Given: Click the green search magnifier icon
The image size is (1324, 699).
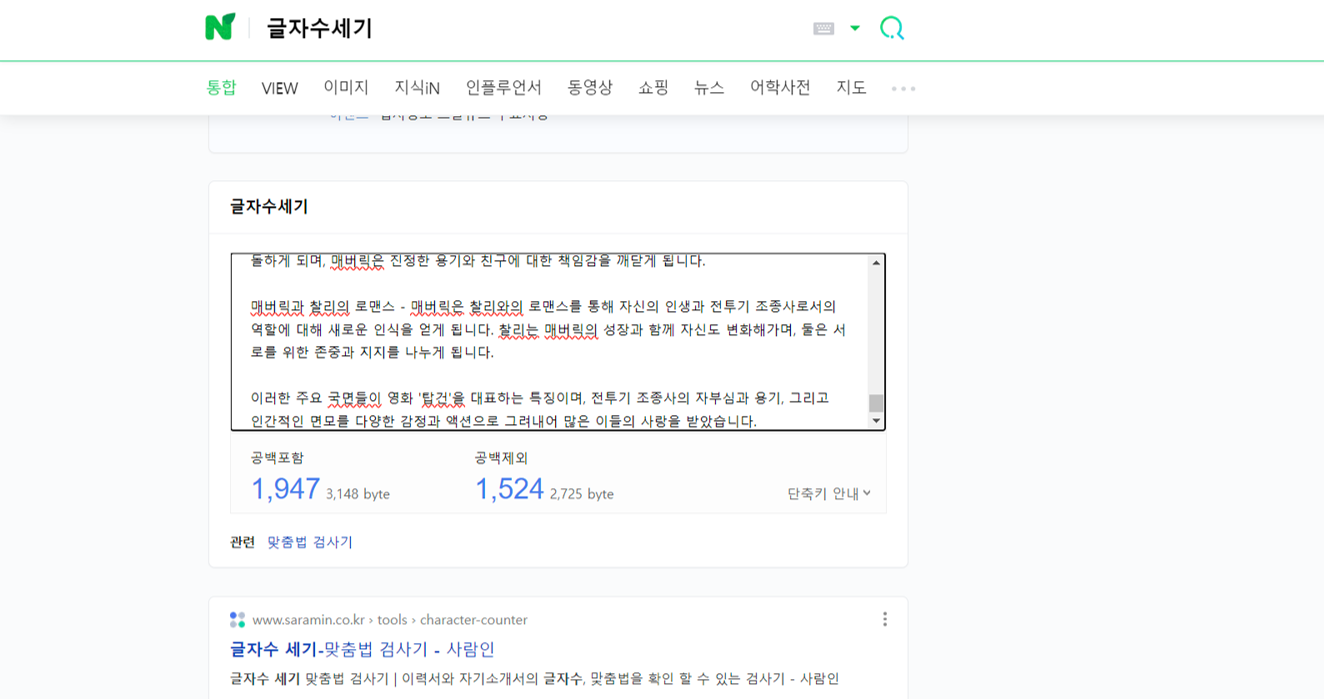Looking at the screenshot, I should click(x=891, y=27).
